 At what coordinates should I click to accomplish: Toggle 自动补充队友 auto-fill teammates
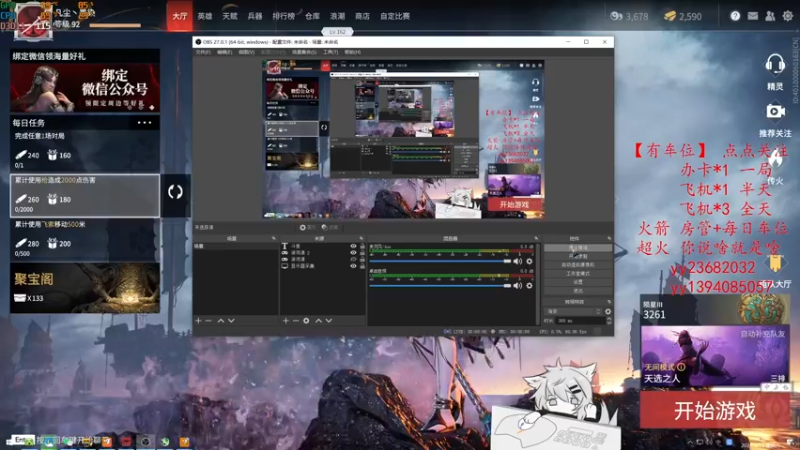(762, 334)
